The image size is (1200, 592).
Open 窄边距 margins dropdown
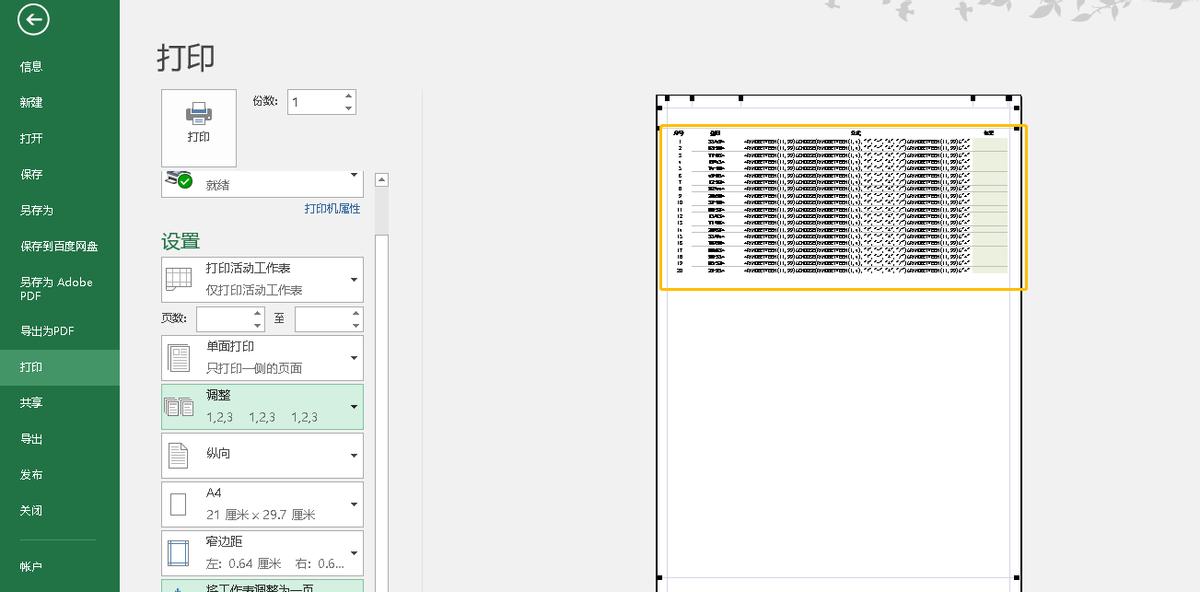(x=262, y=552)
